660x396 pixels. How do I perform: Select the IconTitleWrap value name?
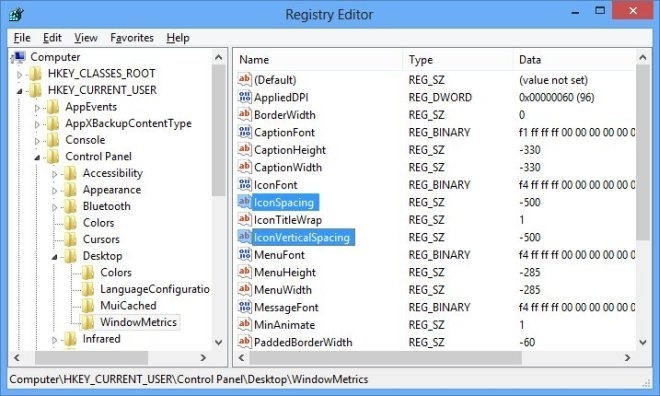click(x=288, y=220)
